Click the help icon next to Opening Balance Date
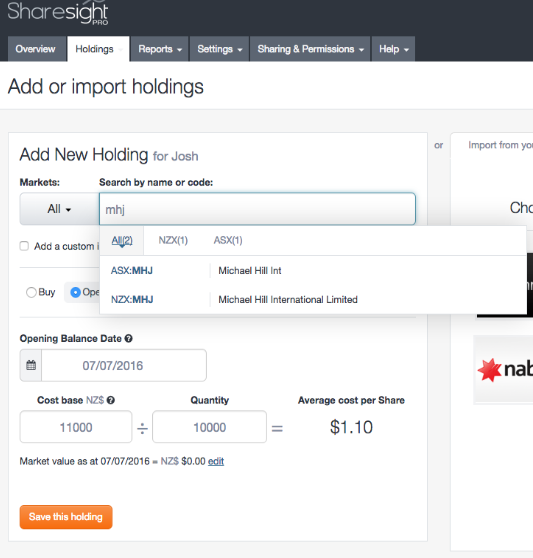Image resolution: width=533 pixels, height=558 pixels. click(128, 338)
